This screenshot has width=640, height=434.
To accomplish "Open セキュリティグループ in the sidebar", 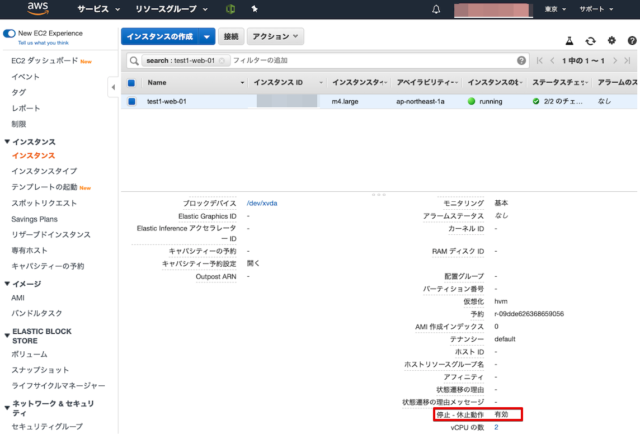I will tap(47, 427).
